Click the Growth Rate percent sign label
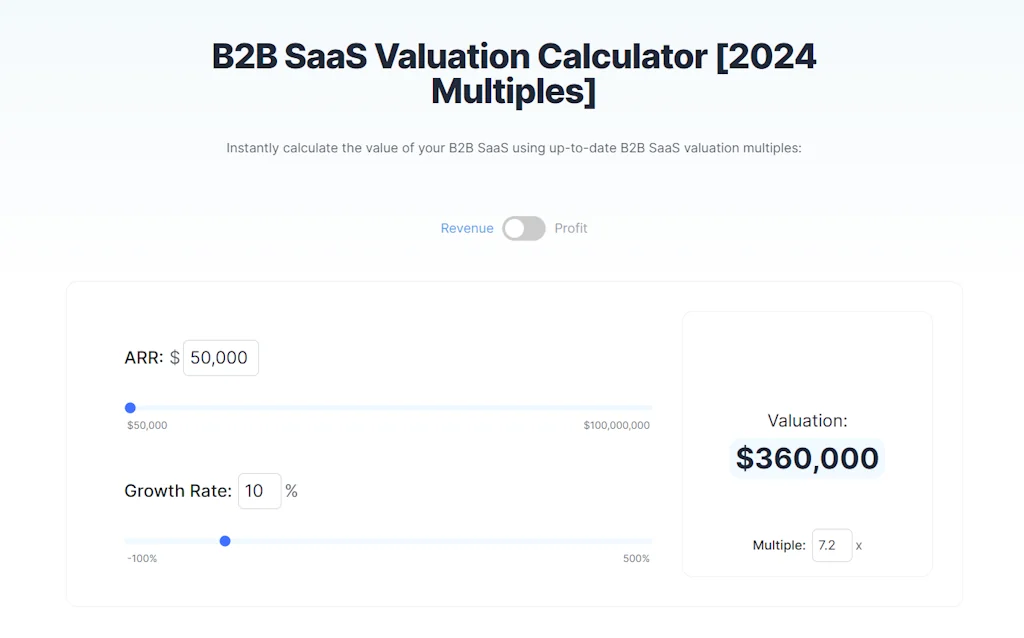The image size is (1024, 638). (291, 491)
